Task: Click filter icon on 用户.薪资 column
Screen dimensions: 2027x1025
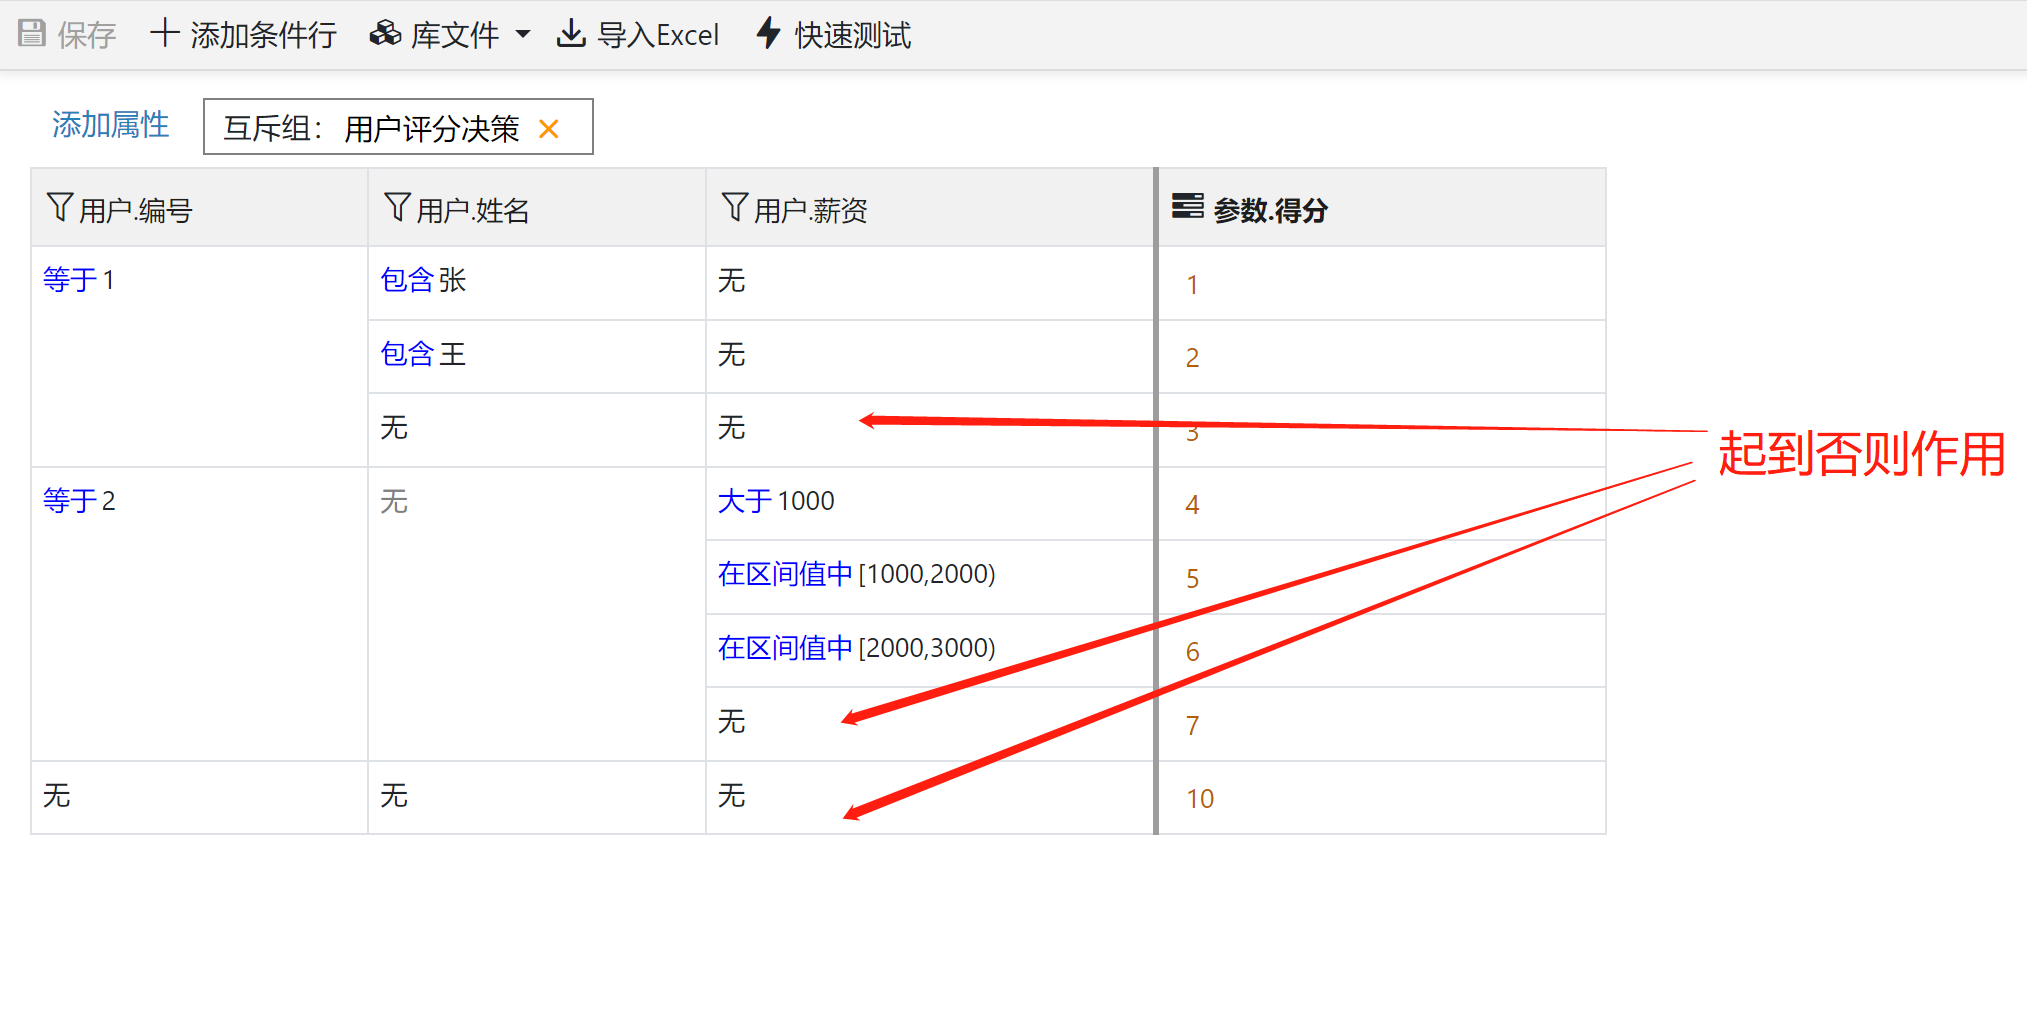Action: click(734, 208)
